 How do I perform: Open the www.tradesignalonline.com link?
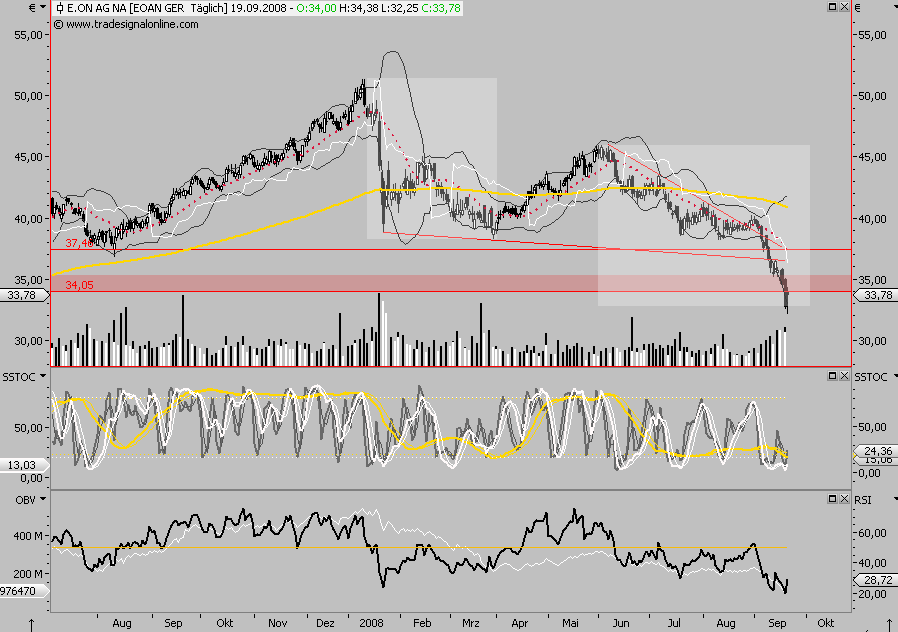click(x=132, y=25)
